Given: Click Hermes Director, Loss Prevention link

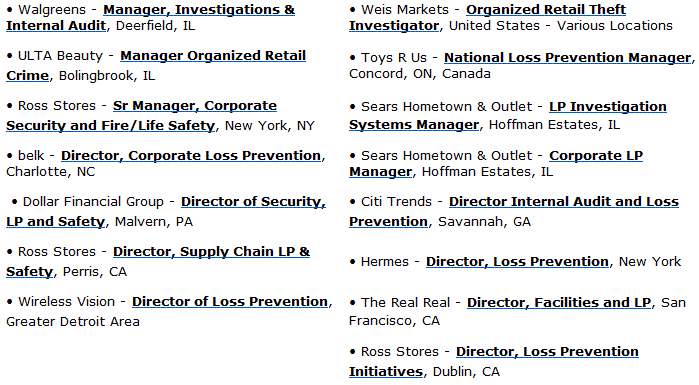Looking at the screenshot, I should click(x=517, y=262).
